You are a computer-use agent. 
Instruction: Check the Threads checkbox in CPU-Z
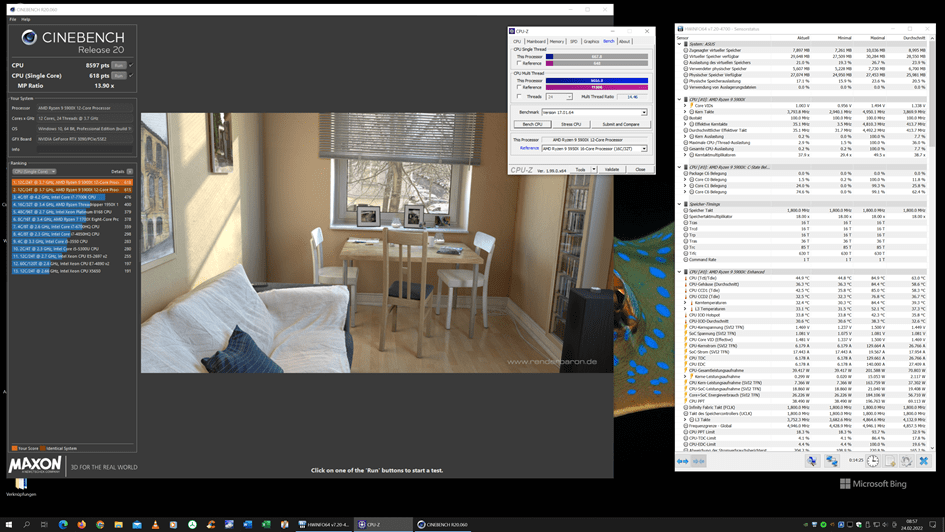coord(519,96)
